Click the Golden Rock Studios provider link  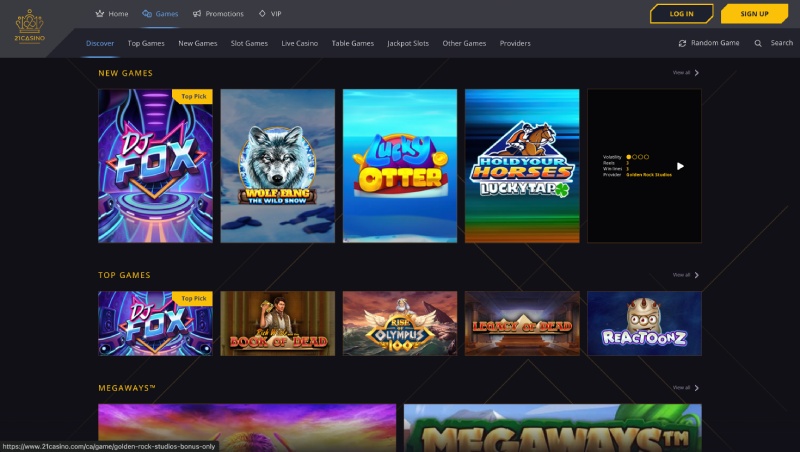coord(648,174)
